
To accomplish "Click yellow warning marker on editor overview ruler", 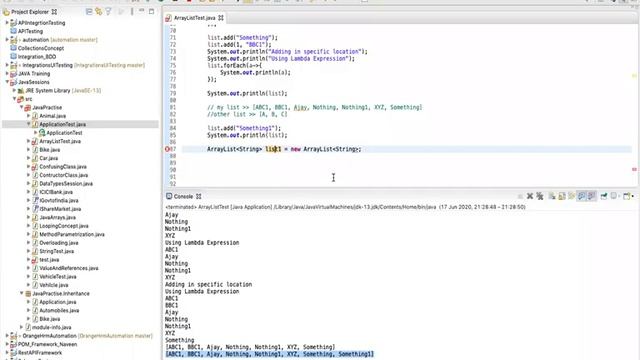I will tap(634, 76).
